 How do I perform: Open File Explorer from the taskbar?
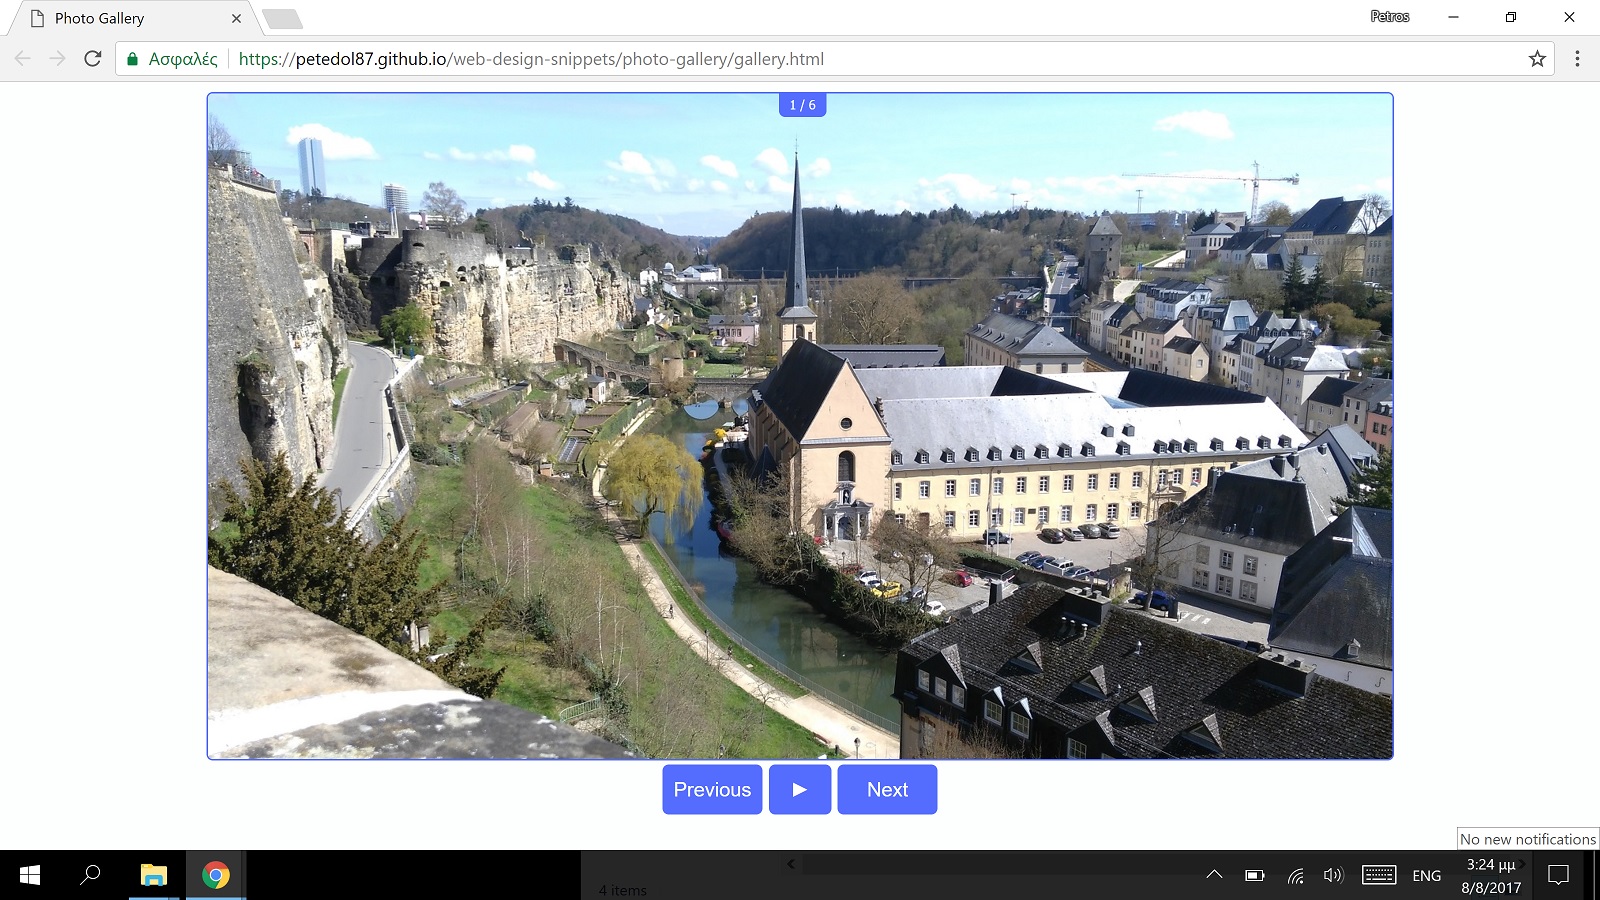(152, 875)
